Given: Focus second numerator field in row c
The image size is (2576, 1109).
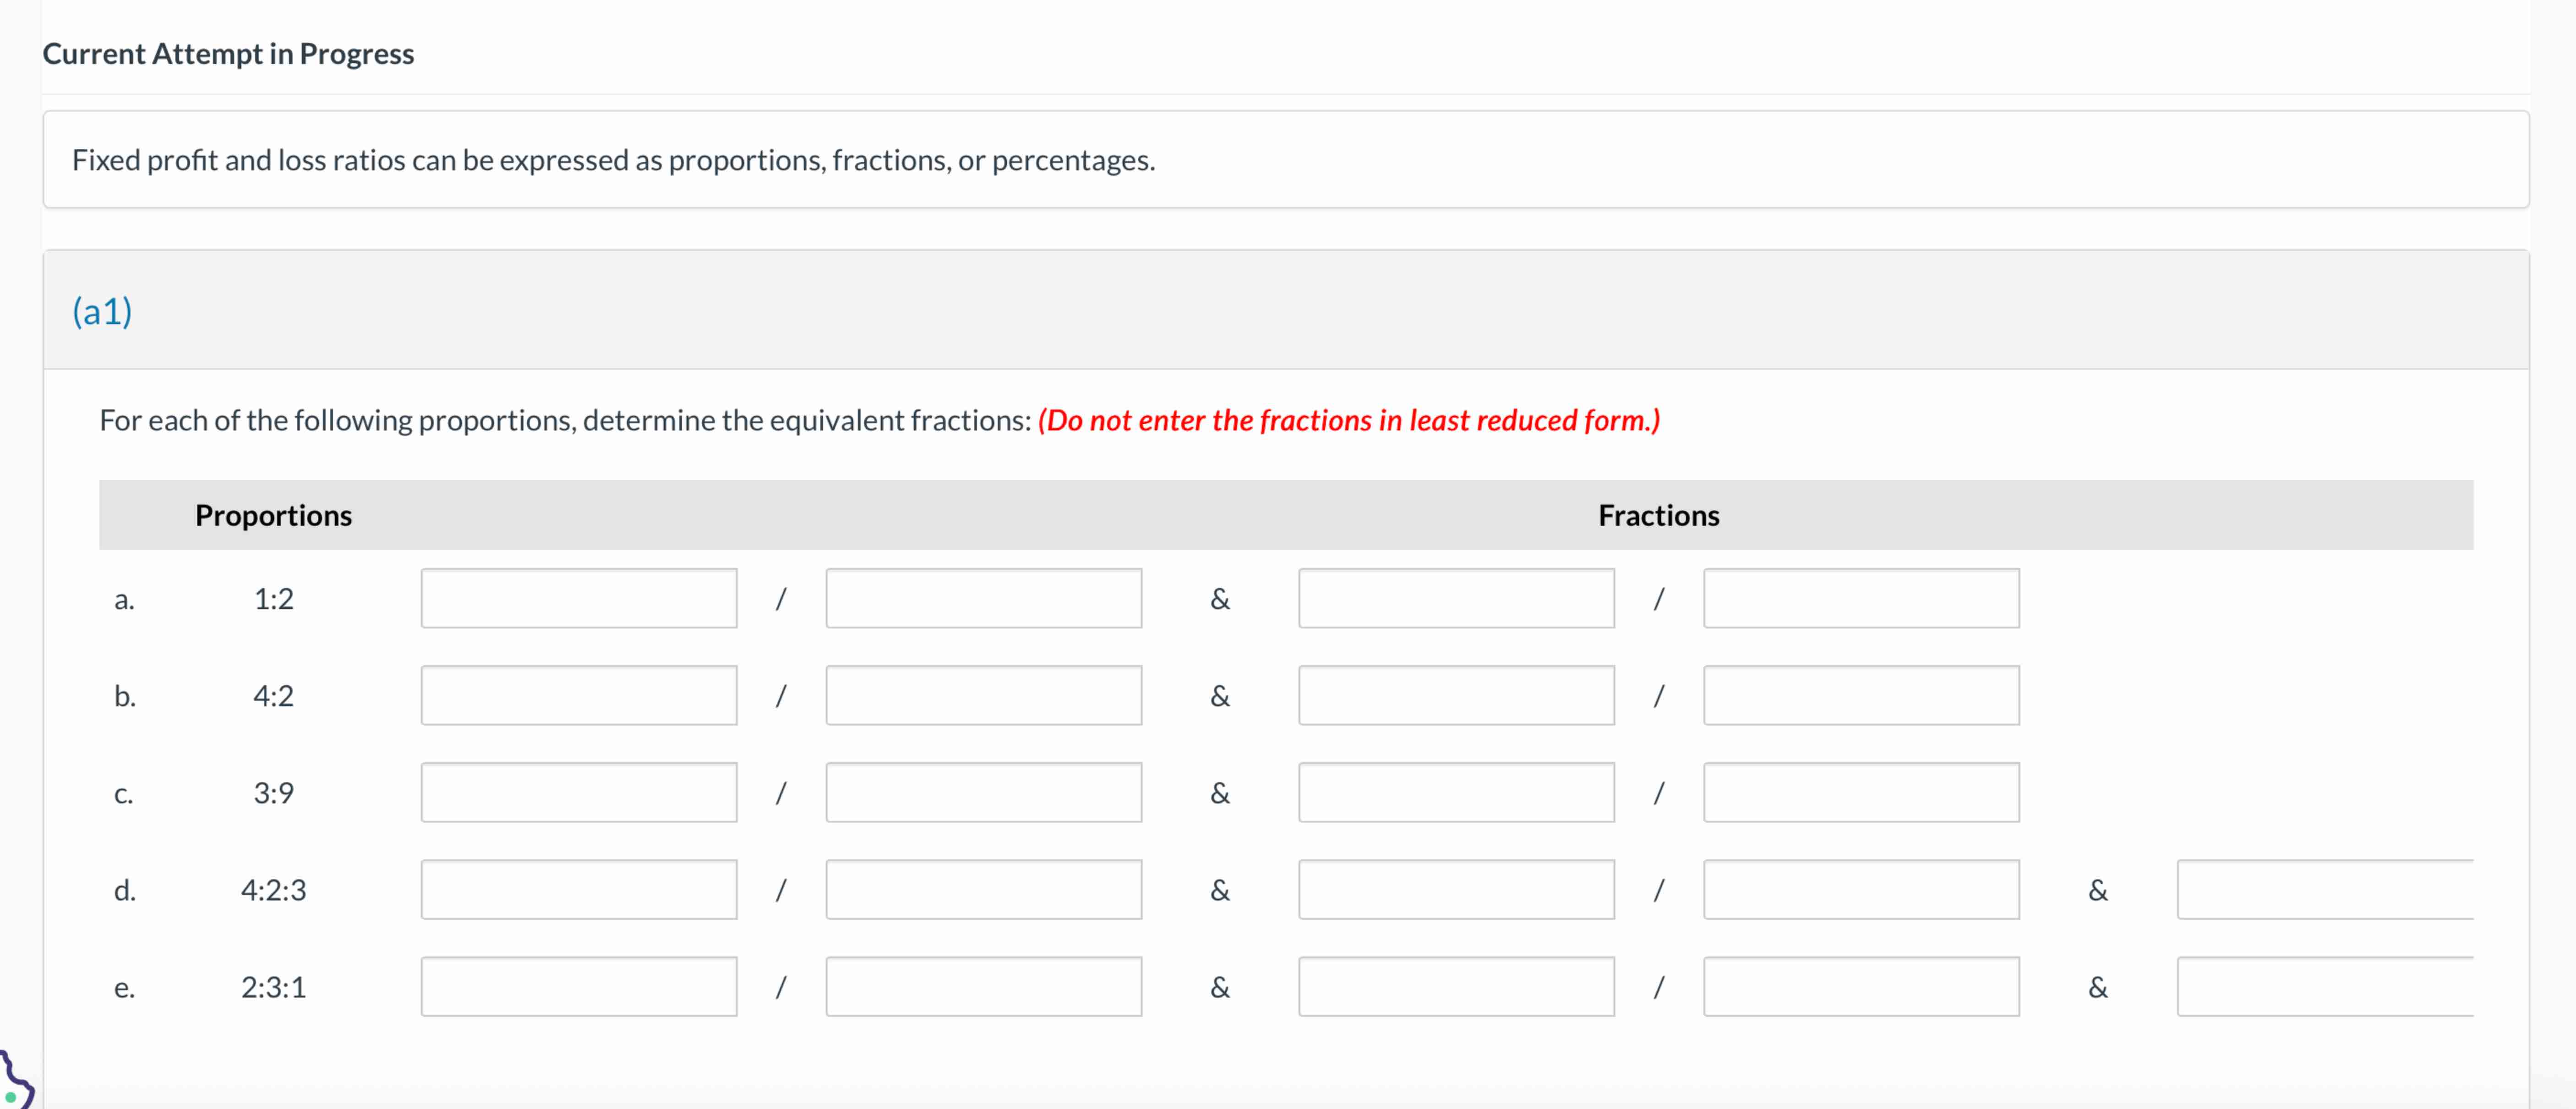Looking at the screenshot, I should click(x=1456, y=792).
